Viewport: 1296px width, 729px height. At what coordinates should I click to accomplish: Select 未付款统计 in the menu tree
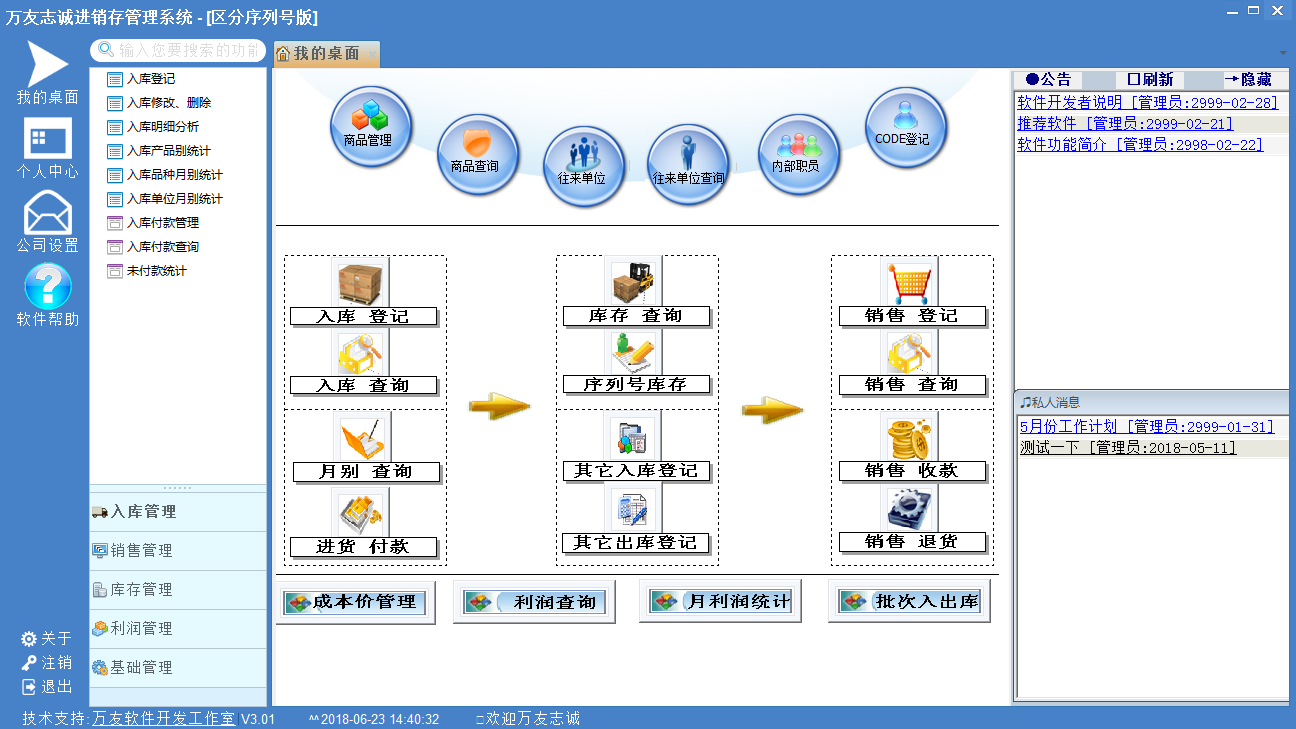click(147, 271)
